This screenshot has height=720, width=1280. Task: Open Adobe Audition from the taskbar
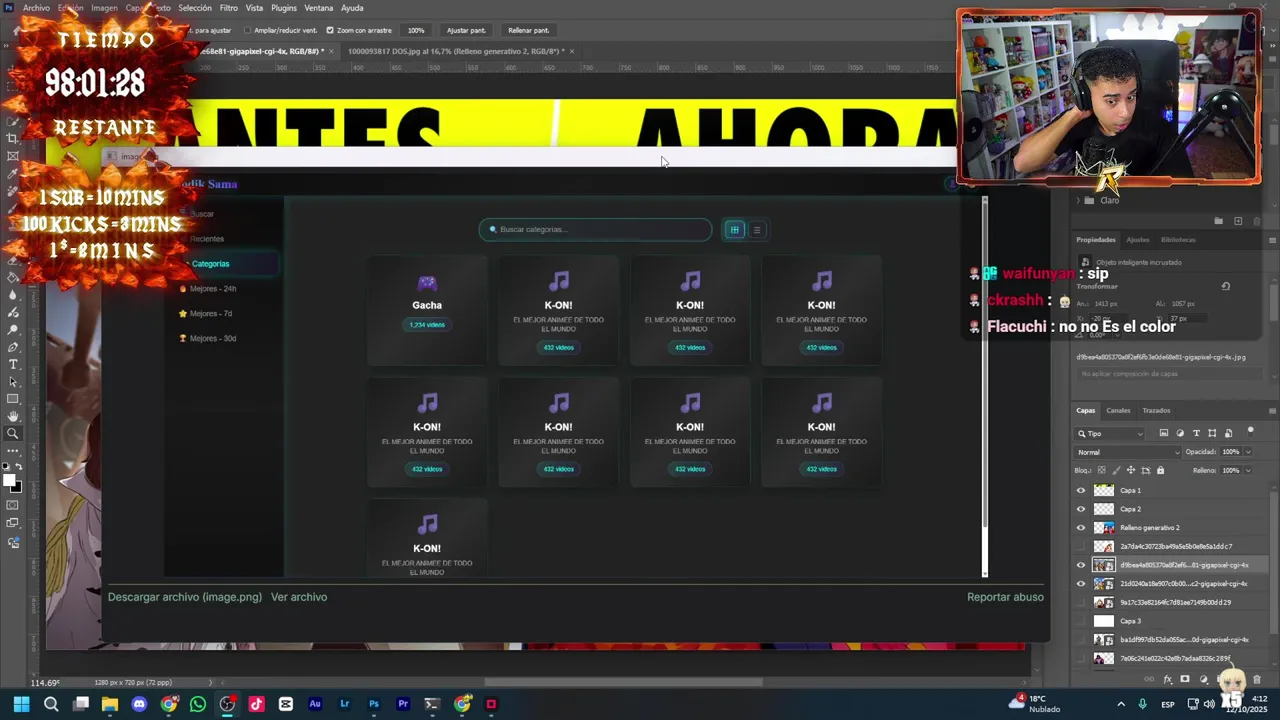point(315,704)
